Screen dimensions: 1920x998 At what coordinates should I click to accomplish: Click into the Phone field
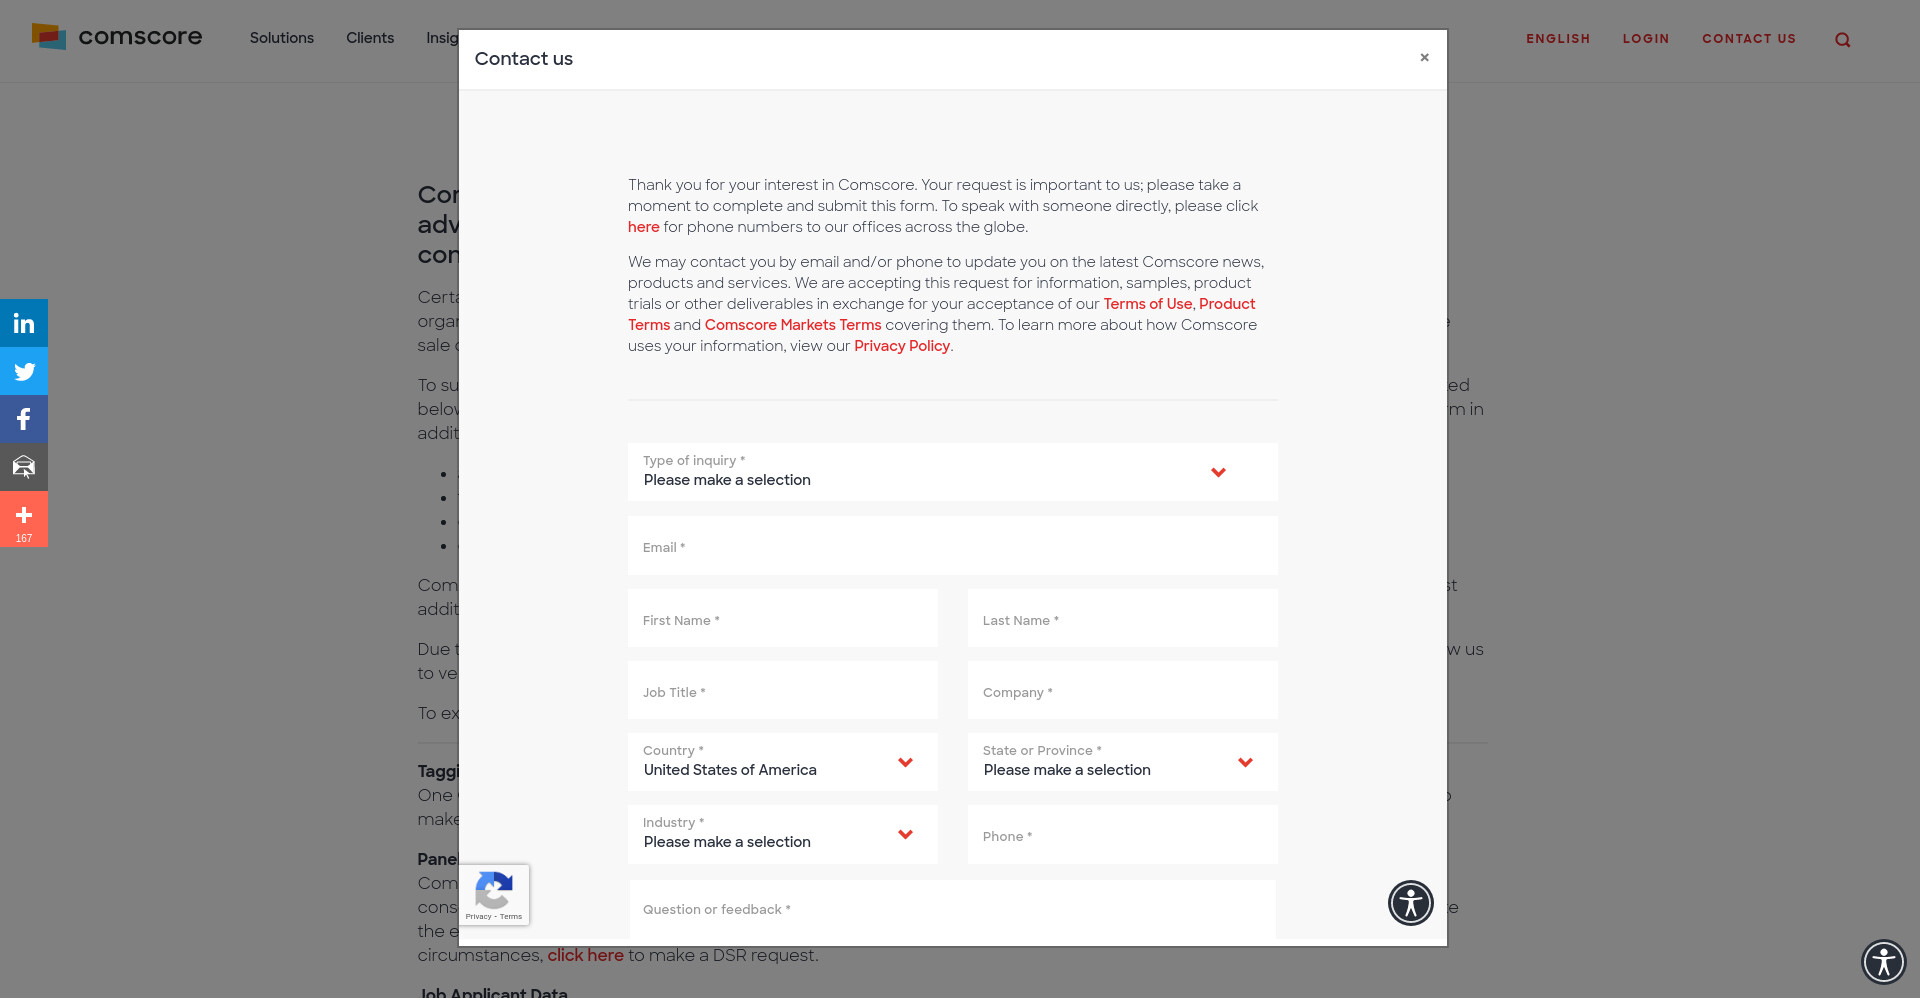1122,834
